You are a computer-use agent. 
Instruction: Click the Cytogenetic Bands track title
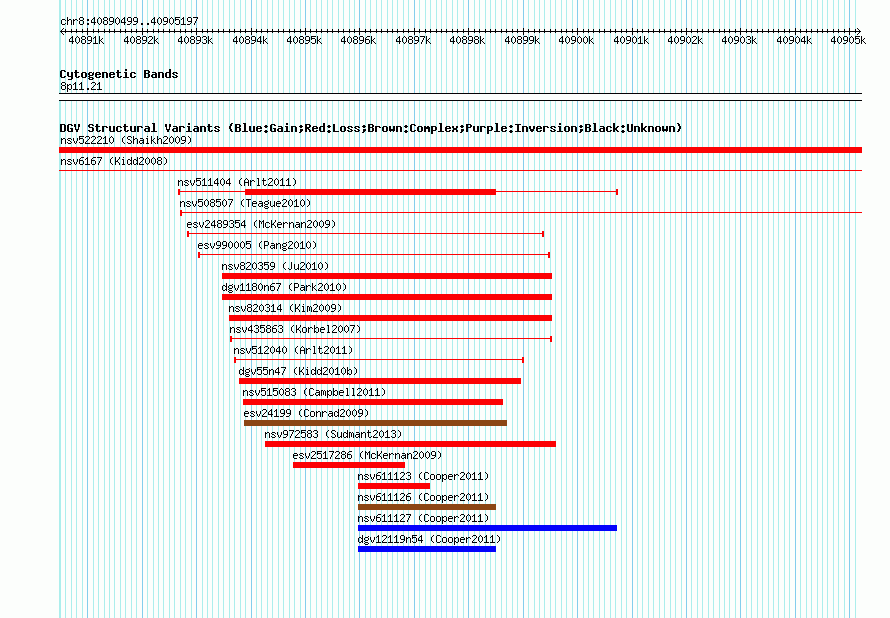(119, 74)
